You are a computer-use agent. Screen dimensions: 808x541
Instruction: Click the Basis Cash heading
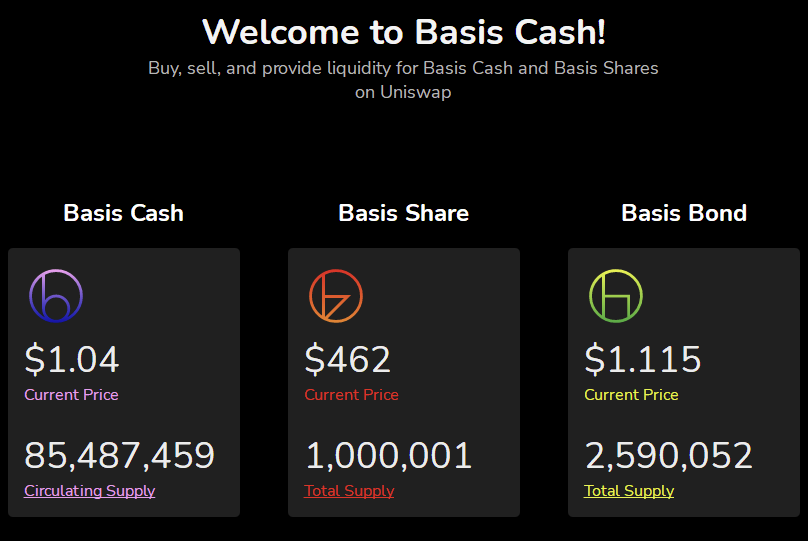pos(124,213)
